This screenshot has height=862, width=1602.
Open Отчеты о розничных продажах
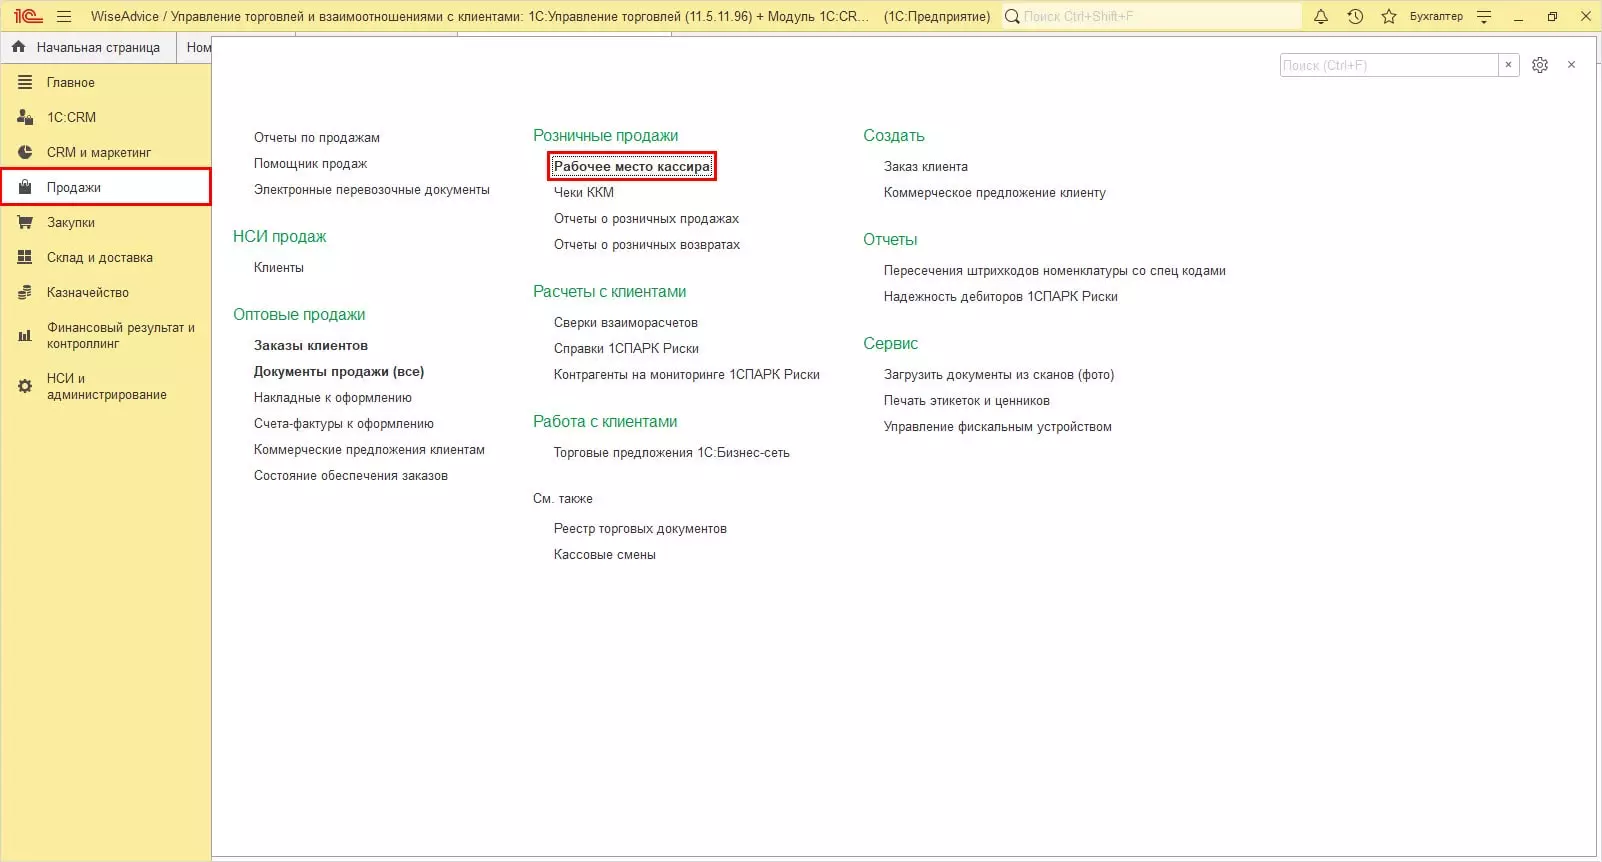tap(647, 219)
